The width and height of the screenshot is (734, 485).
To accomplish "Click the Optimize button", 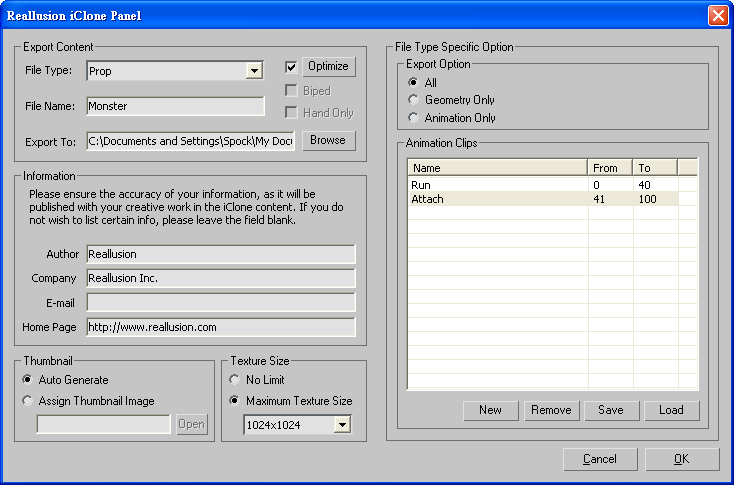I will click(x=329, y=66).
